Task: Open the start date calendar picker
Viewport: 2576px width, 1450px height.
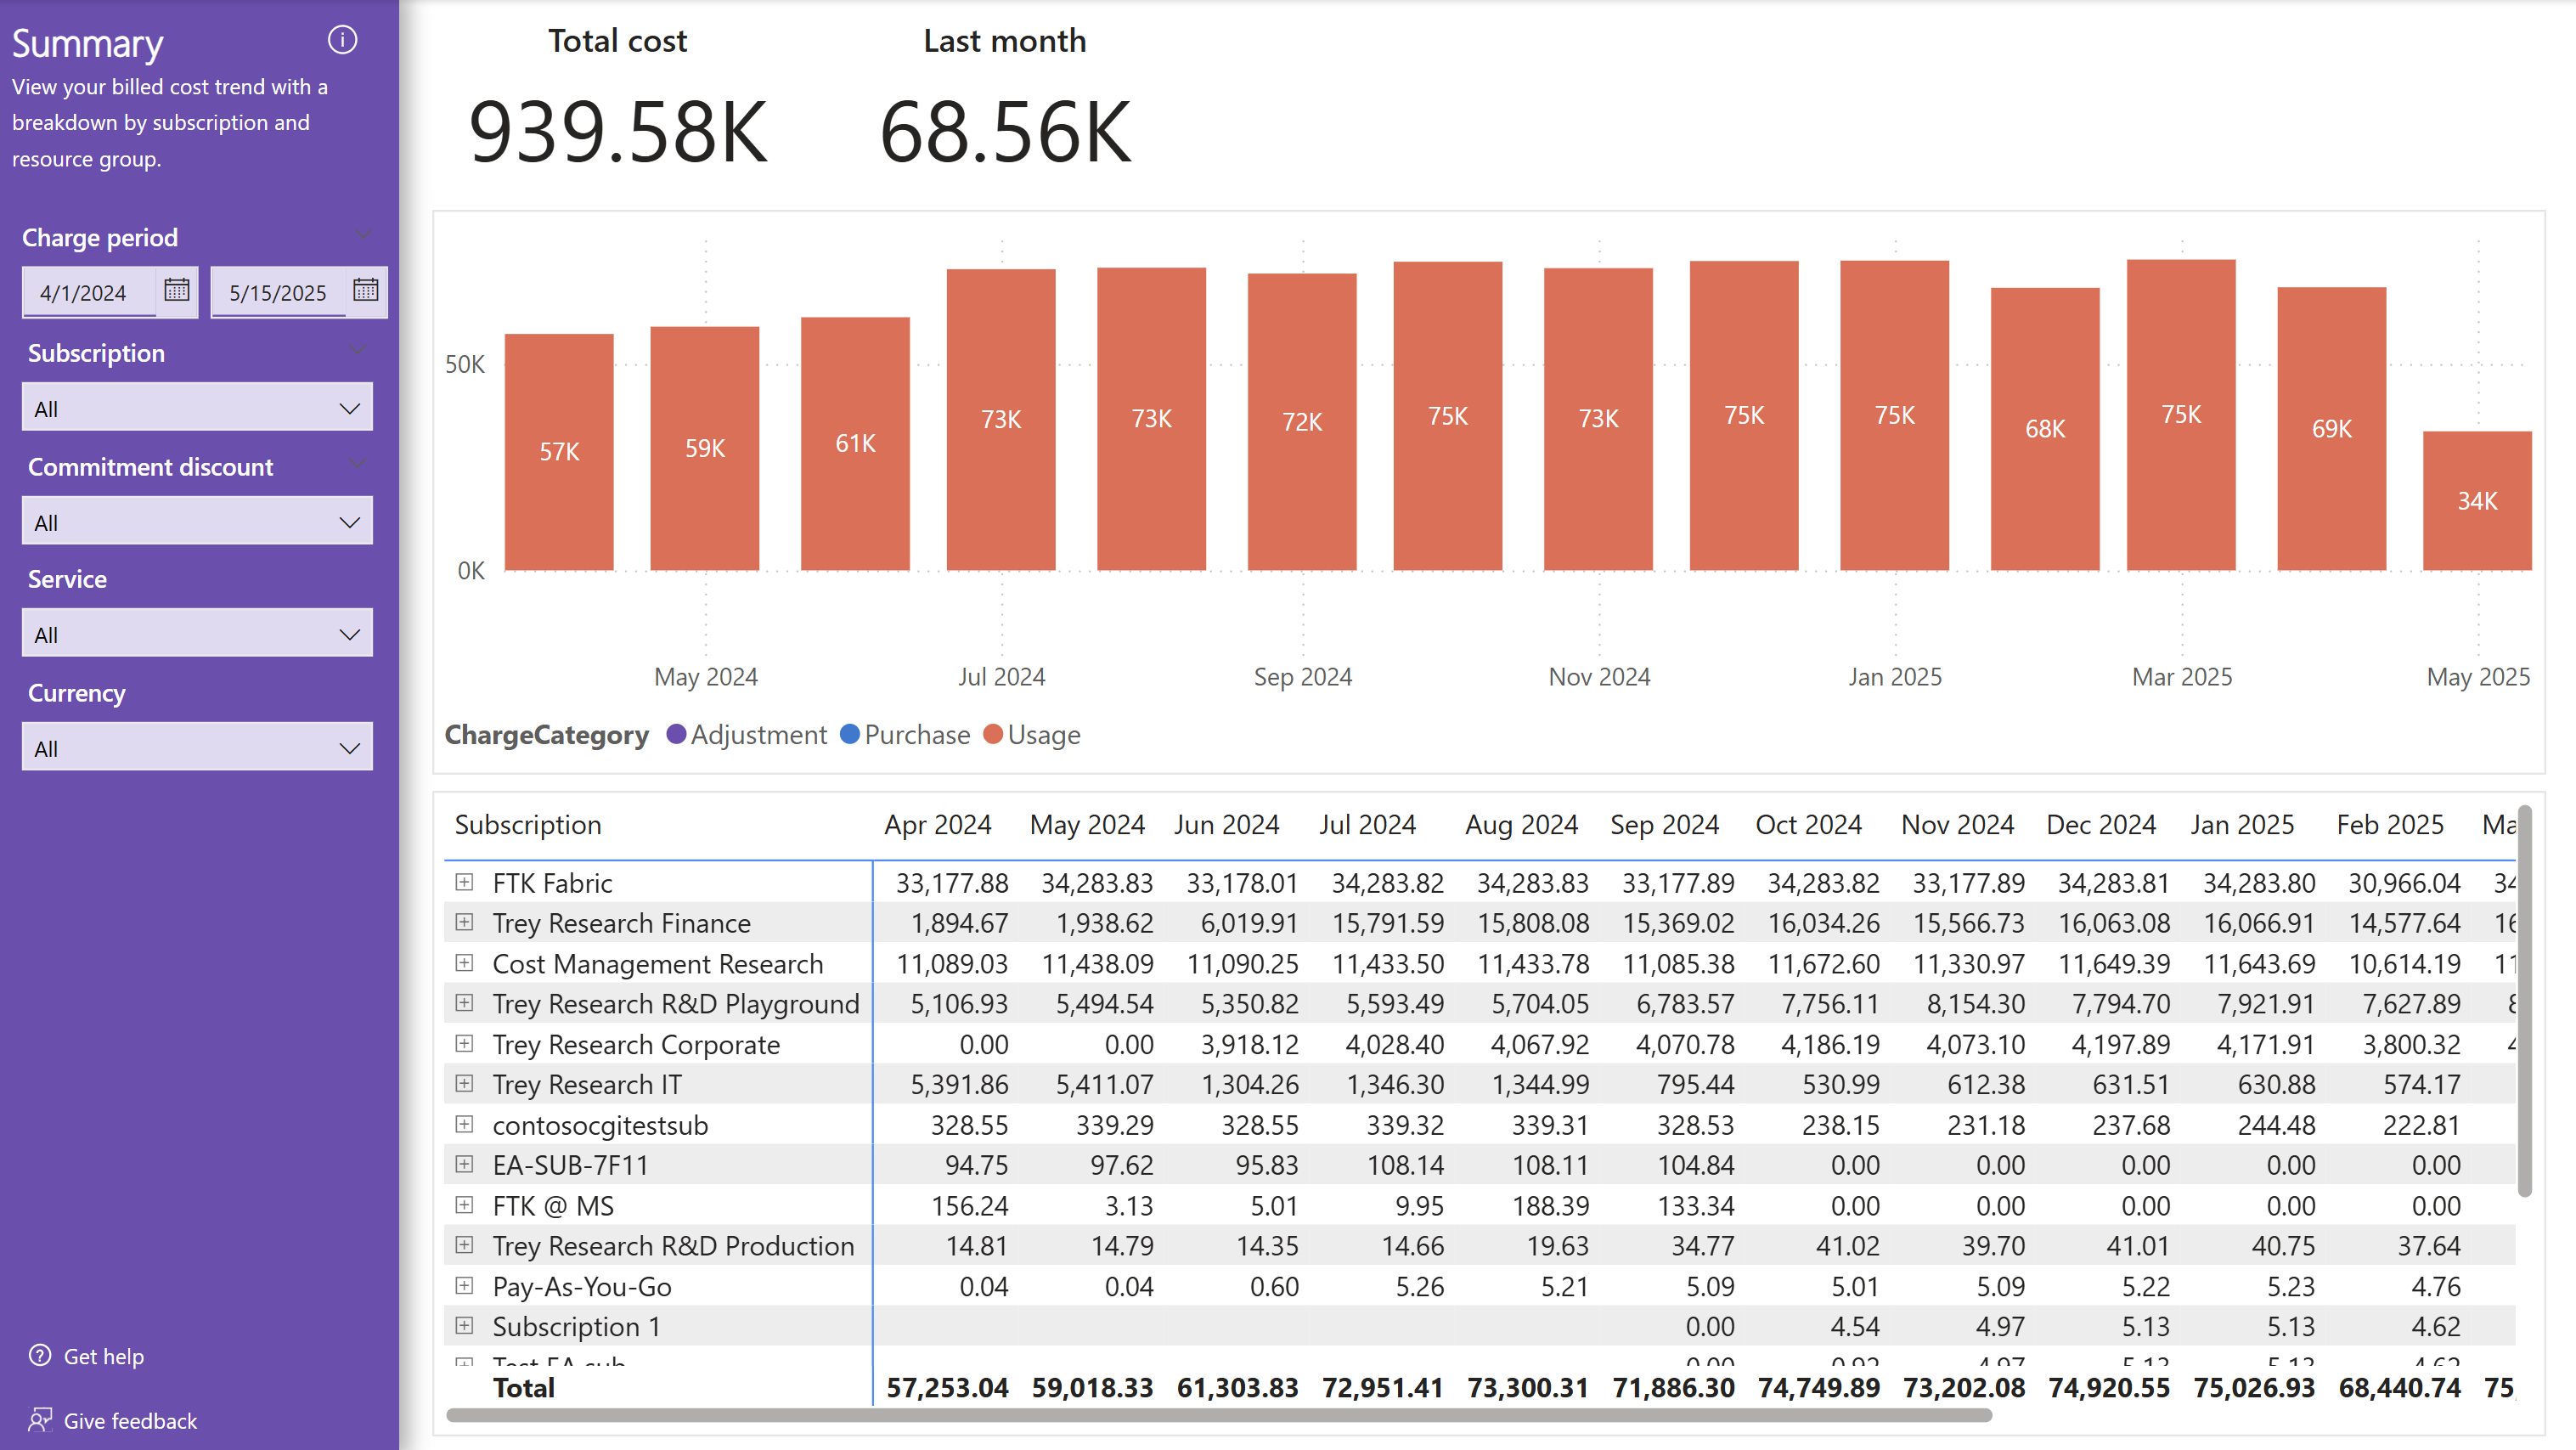Action: pos(177,290)
